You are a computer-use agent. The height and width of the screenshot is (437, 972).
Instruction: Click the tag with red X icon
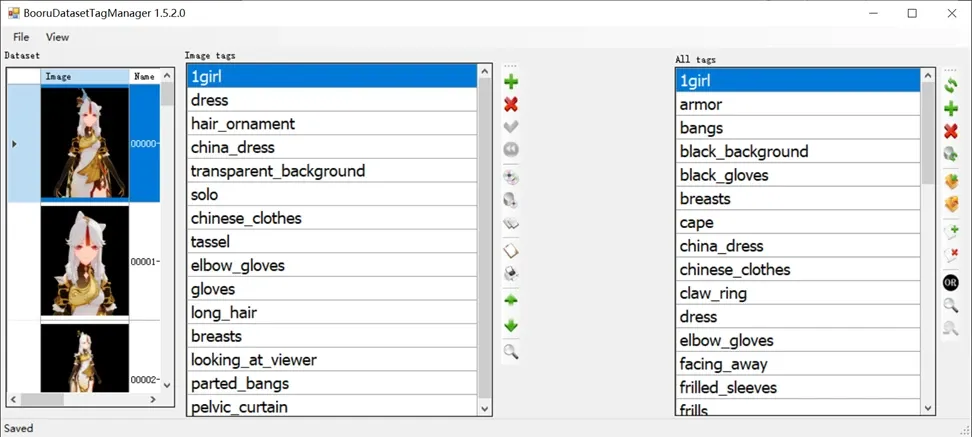click(x=950, y=255)
